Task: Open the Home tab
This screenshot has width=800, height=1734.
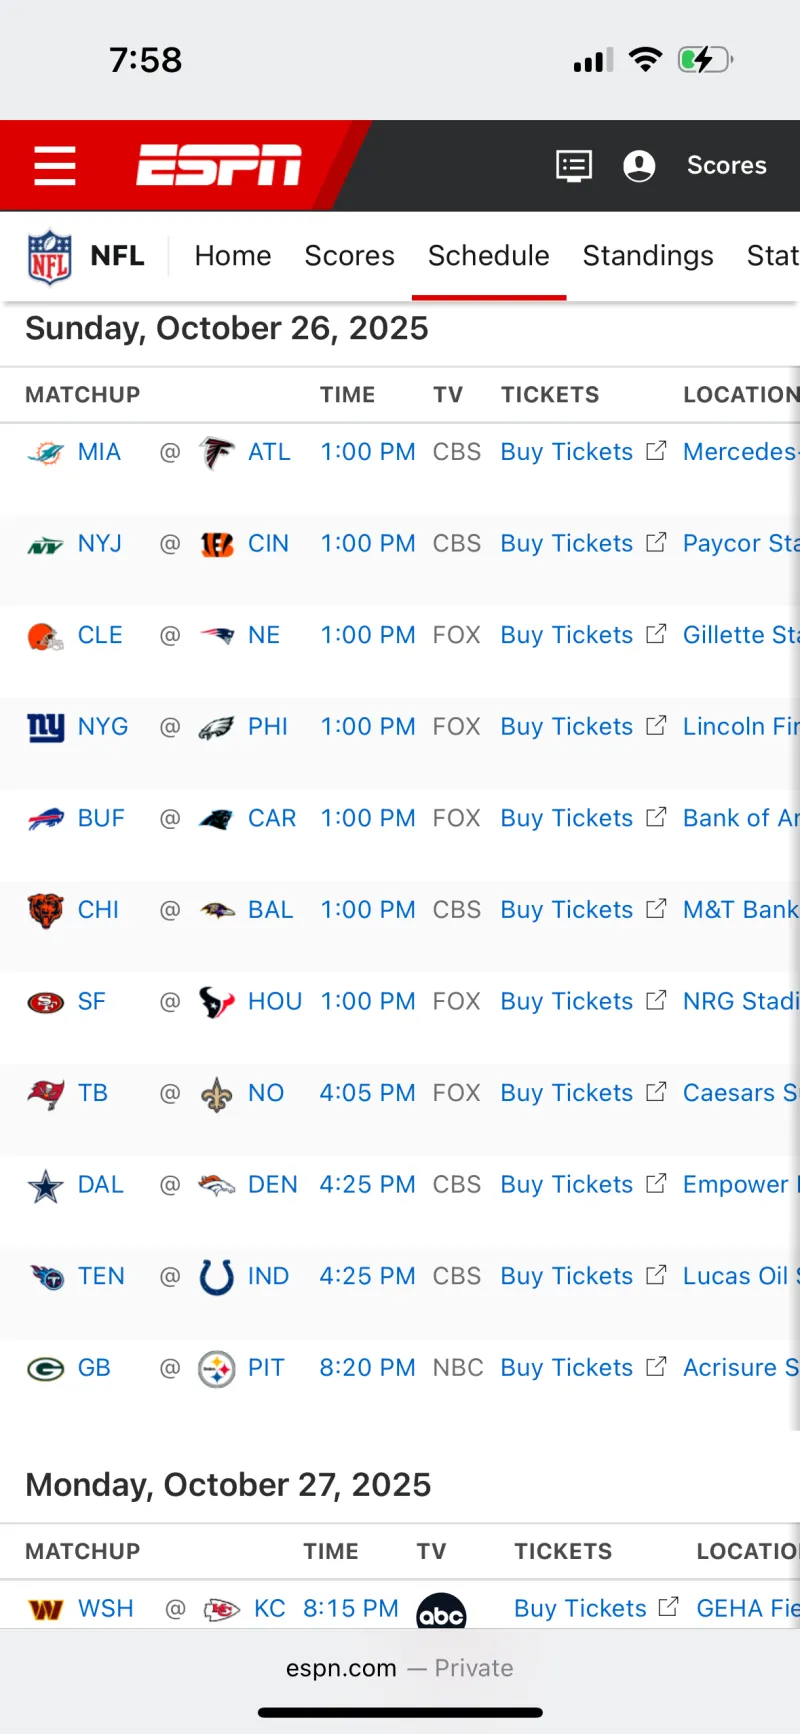Action: (233, 256)
